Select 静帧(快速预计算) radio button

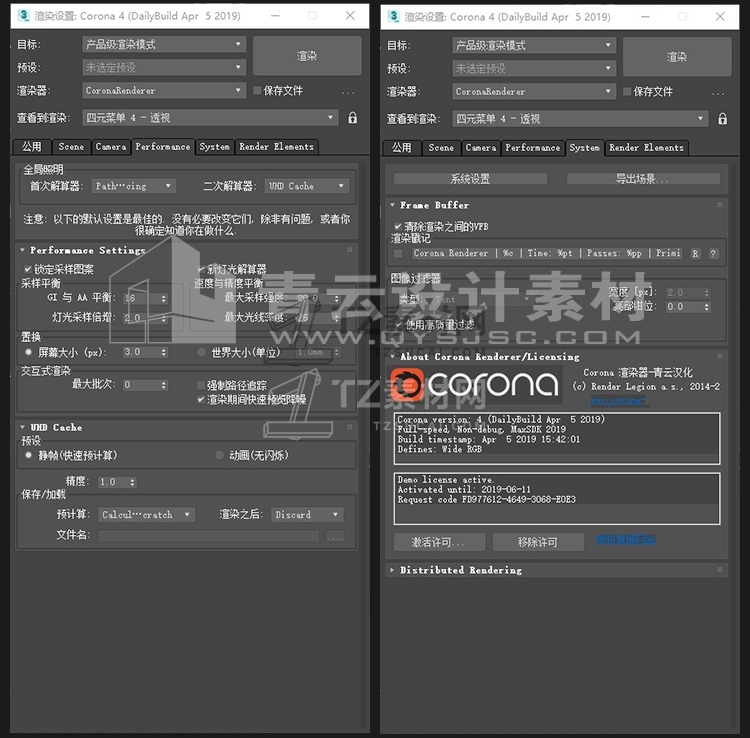pos(29,455)
